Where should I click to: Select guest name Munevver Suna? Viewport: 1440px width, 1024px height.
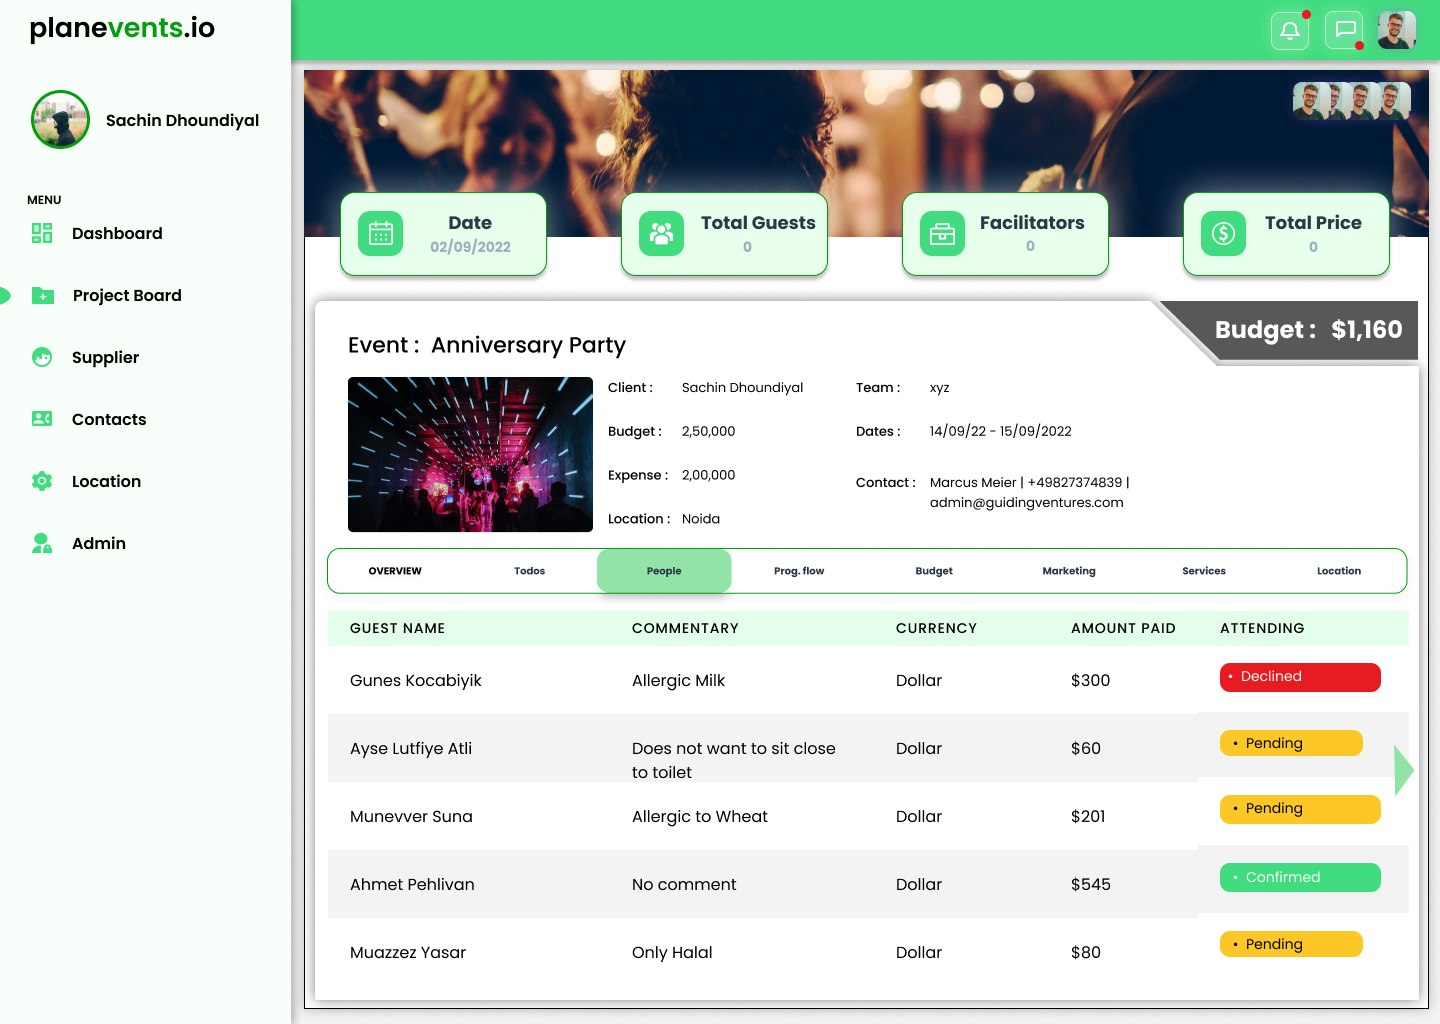click(411, 816)
